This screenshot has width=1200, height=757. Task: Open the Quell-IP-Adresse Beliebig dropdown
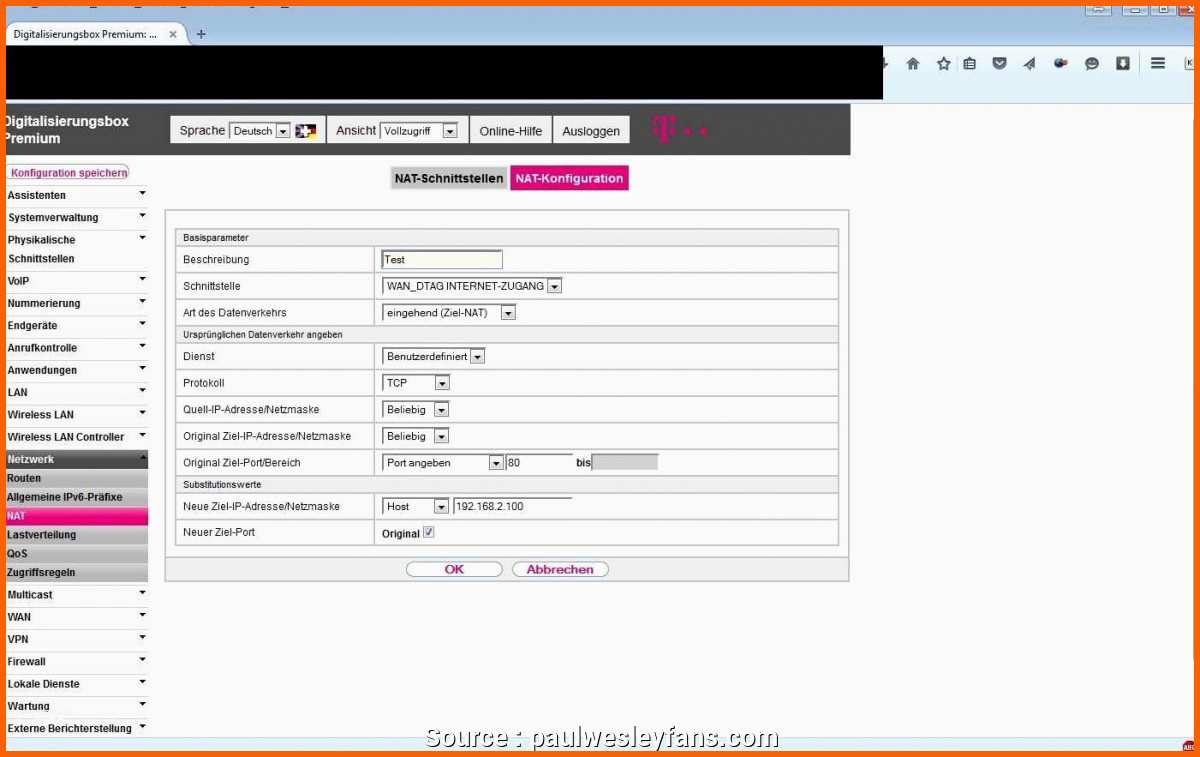(416, 410)
